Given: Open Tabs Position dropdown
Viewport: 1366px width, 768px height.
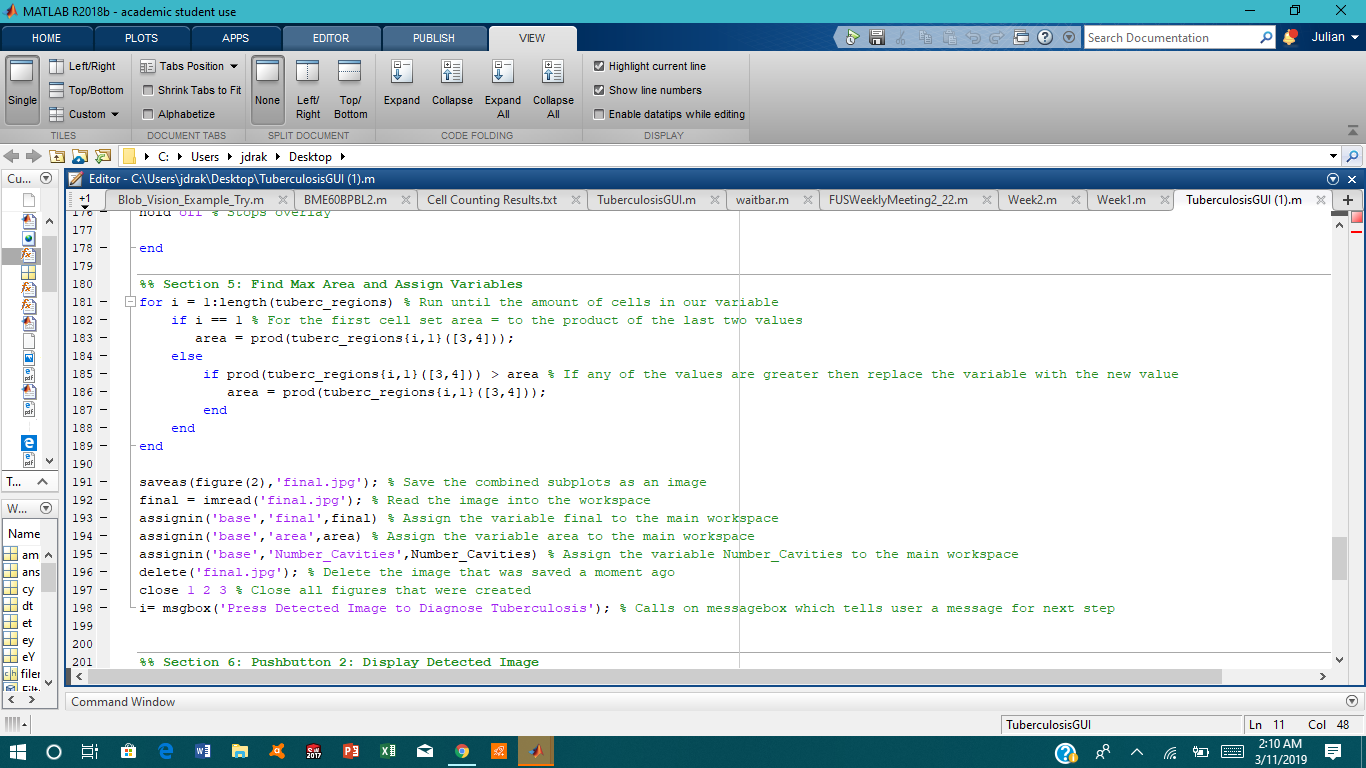Looking at the screenshot, I should coord(190,66).
